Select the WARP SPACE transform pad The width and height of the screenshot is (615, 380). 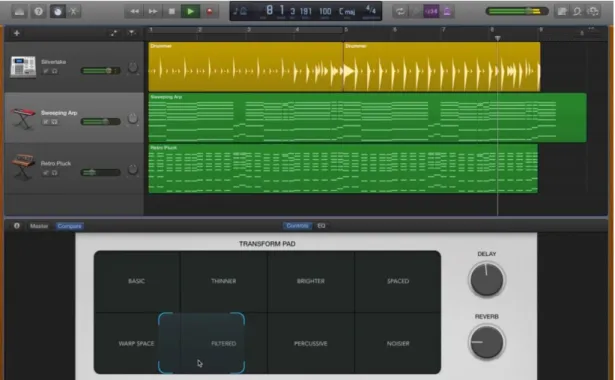coord(137,344)
